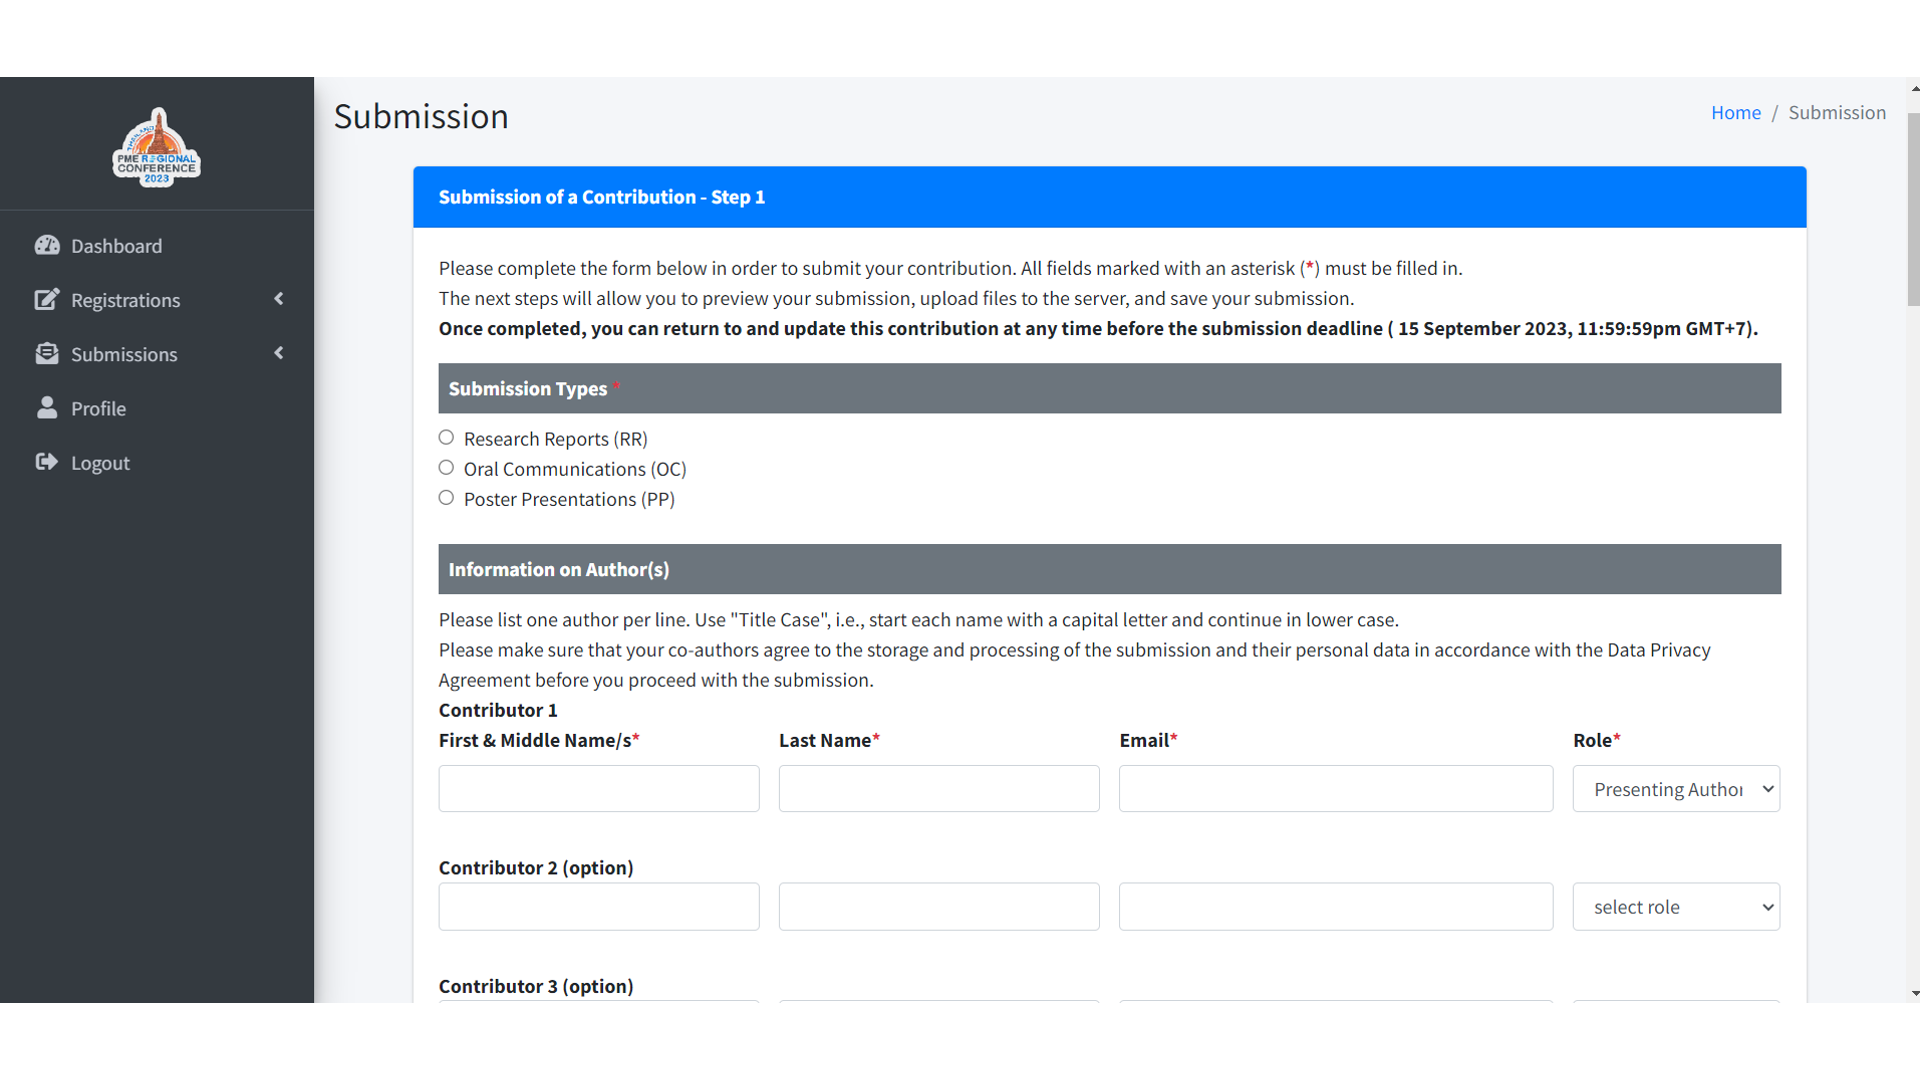Screen dimensions: 1920x1080
Task: Click Logout in the sidebar
Action: tap(100, 463)
